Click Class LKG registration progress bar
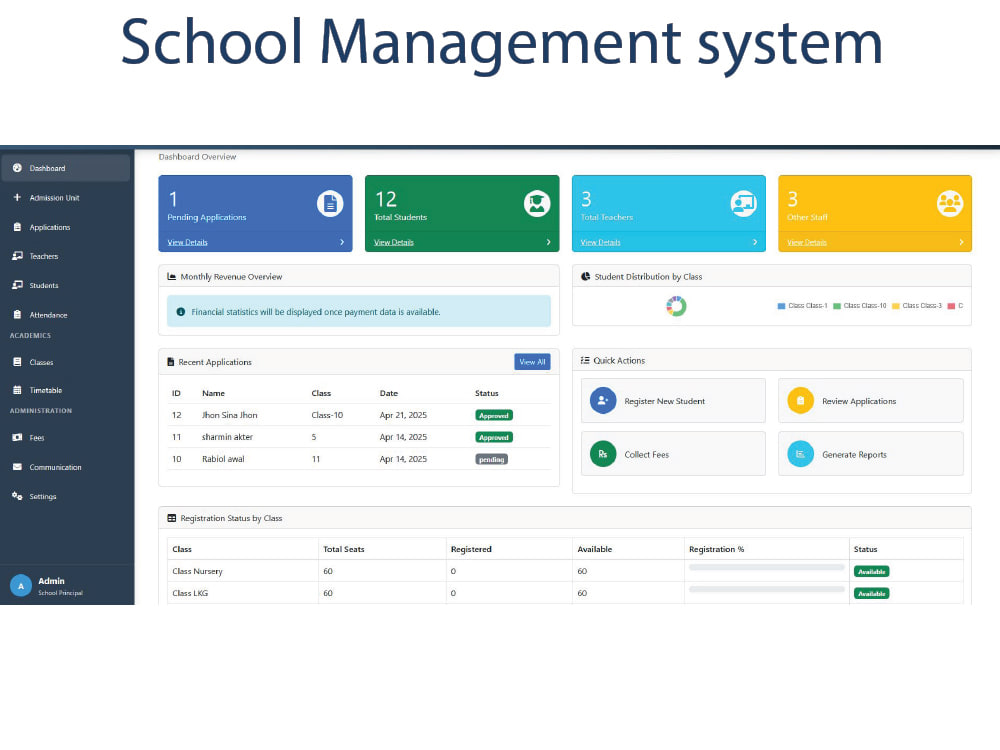 click(x=767, y=589)
